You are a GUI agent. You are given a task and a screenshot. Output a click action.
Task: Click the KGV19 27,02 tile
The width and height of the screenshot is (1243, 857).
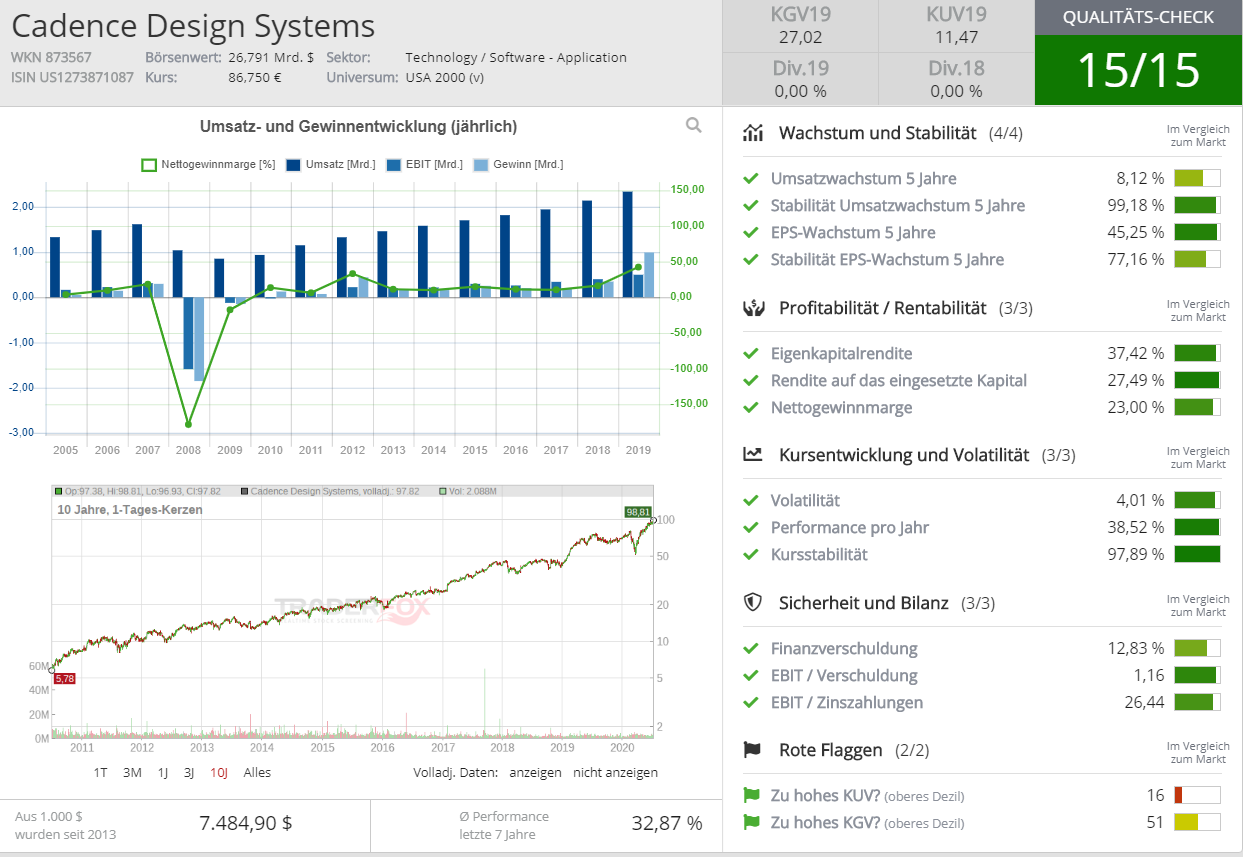[800, 26]
